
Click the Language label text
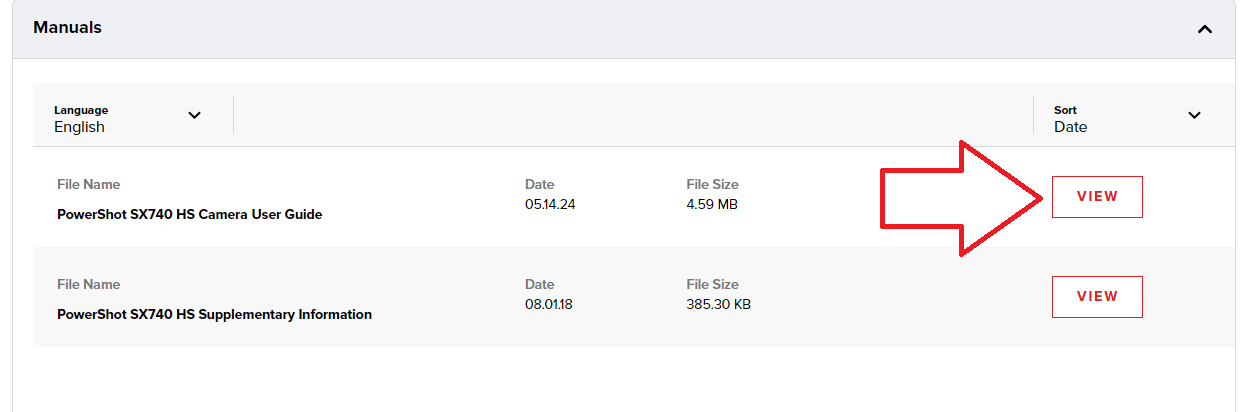81,110
